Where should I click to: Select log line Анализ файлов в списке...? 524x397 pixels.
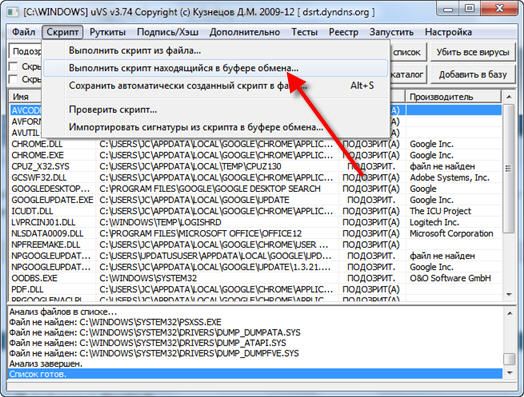click(x=255, y=312)
